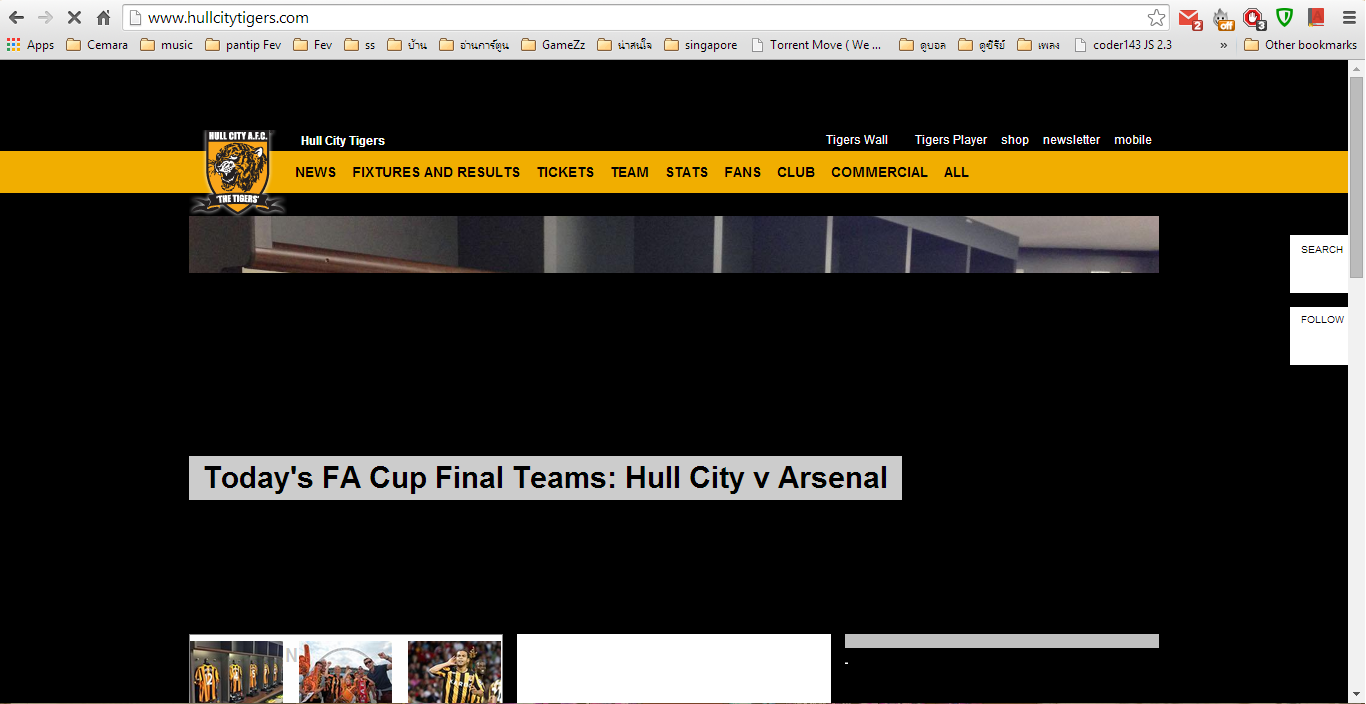Viewport: 1366px width, 704px height.
Task: Open the Fev bookmark folder
Action: [313, 45]
